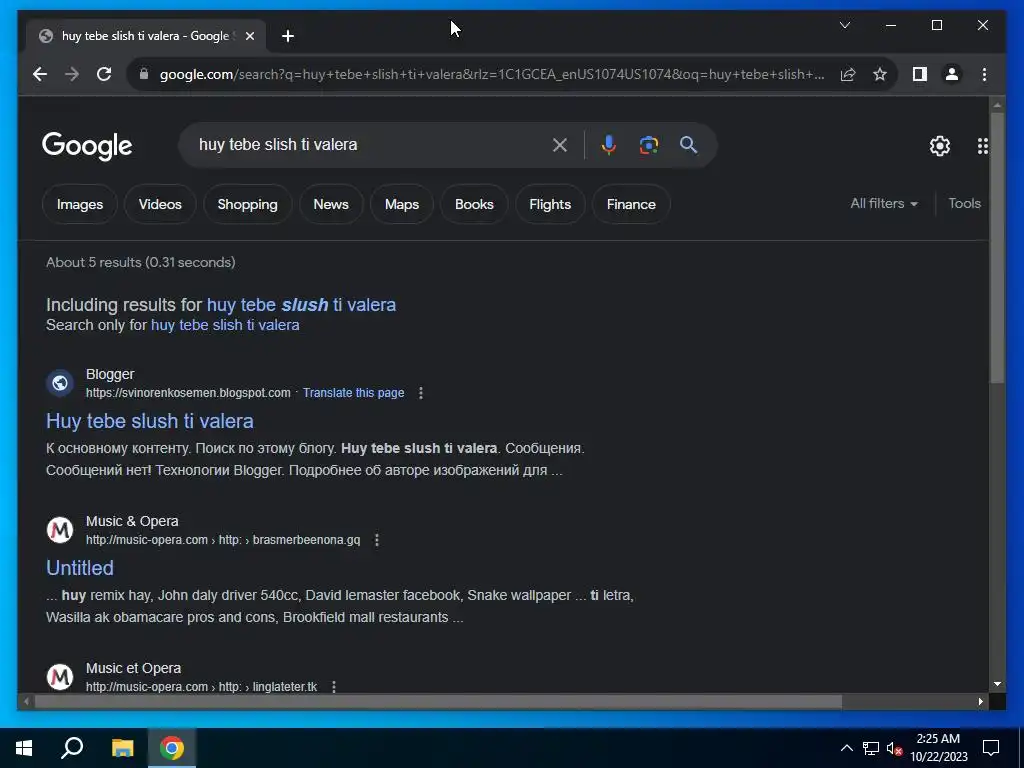Go to the Google logo homepage
The image size is (1024, 768).
87,146
